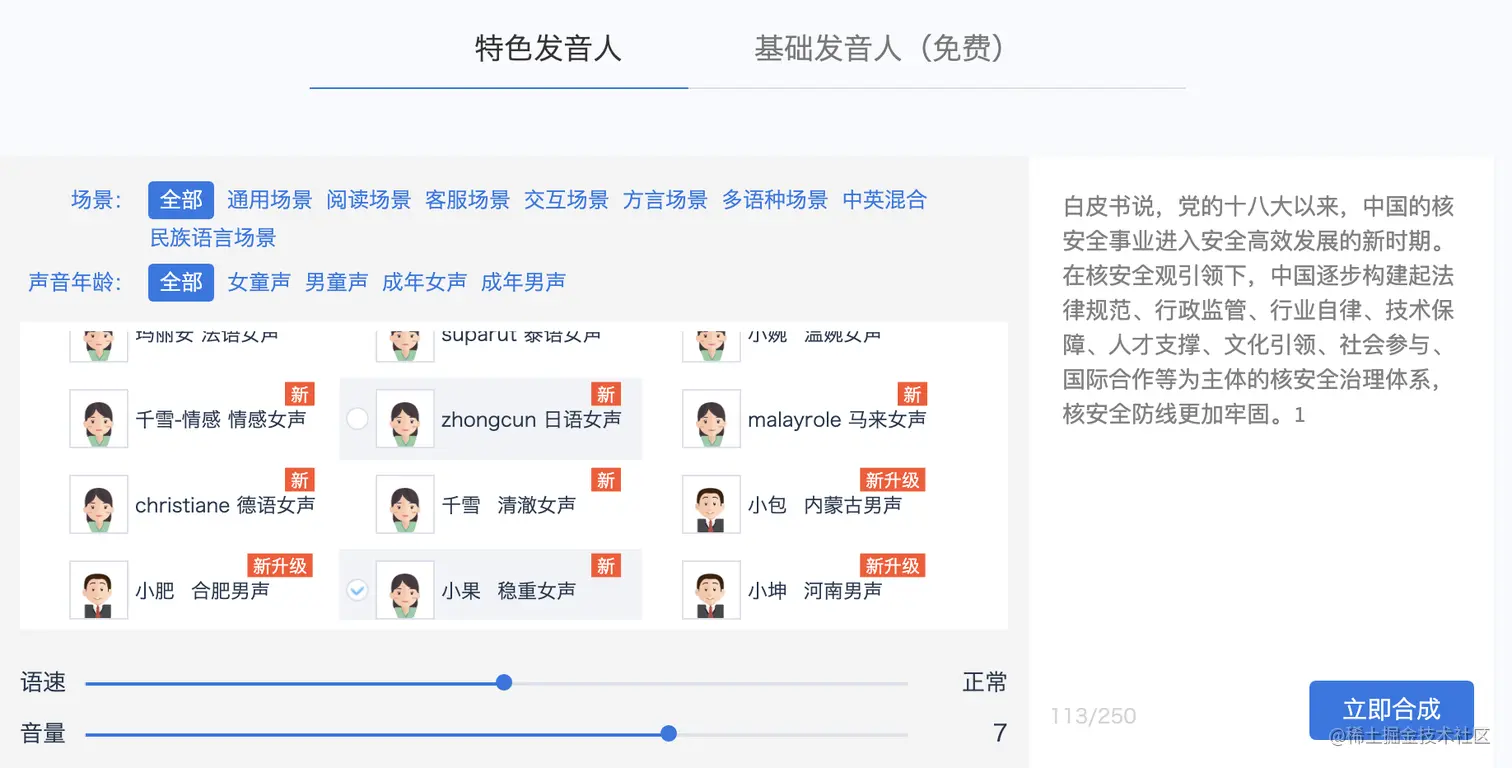Switch to 特色发音人 tab

548,48
